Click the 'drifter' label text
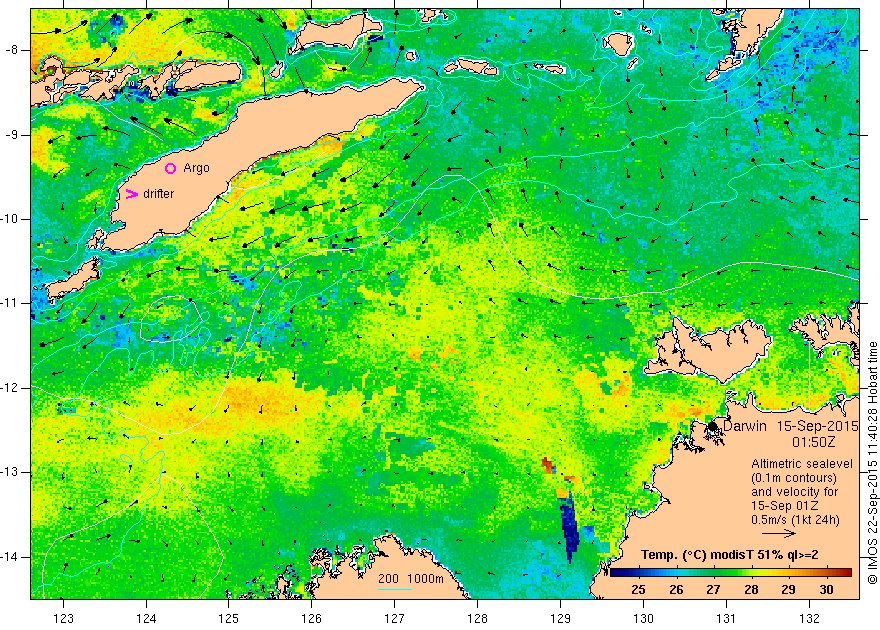This screenshot has width=880, height=630. (159, 194)
